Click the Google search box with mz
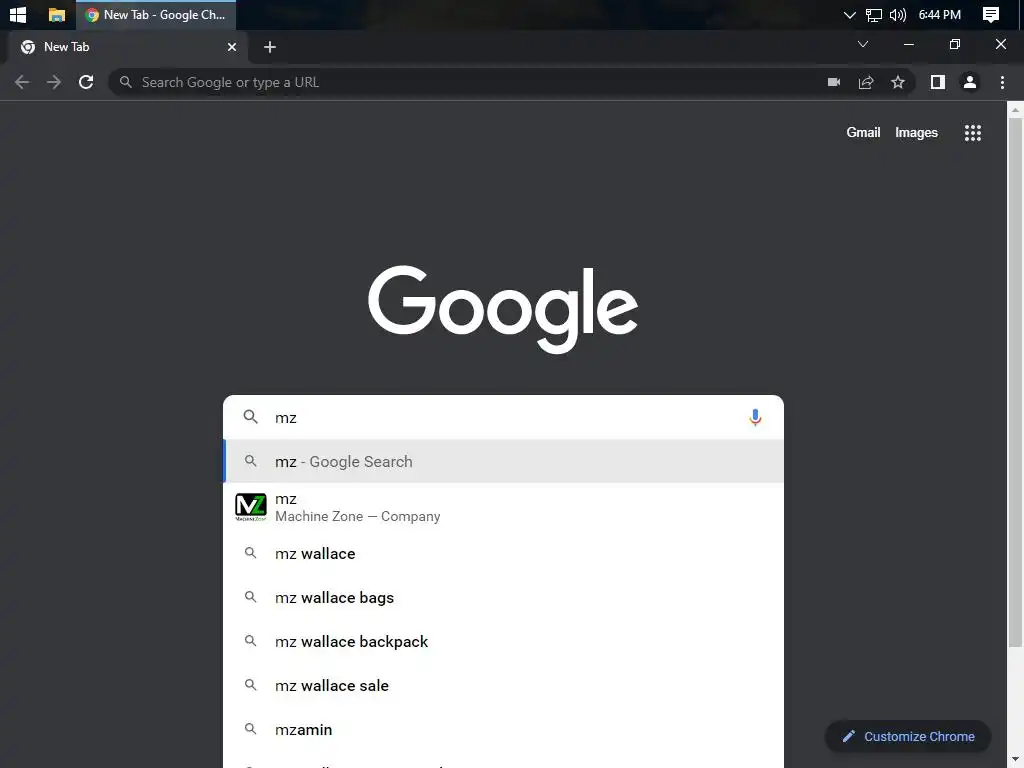The image size is (1024, 768). 503,417
